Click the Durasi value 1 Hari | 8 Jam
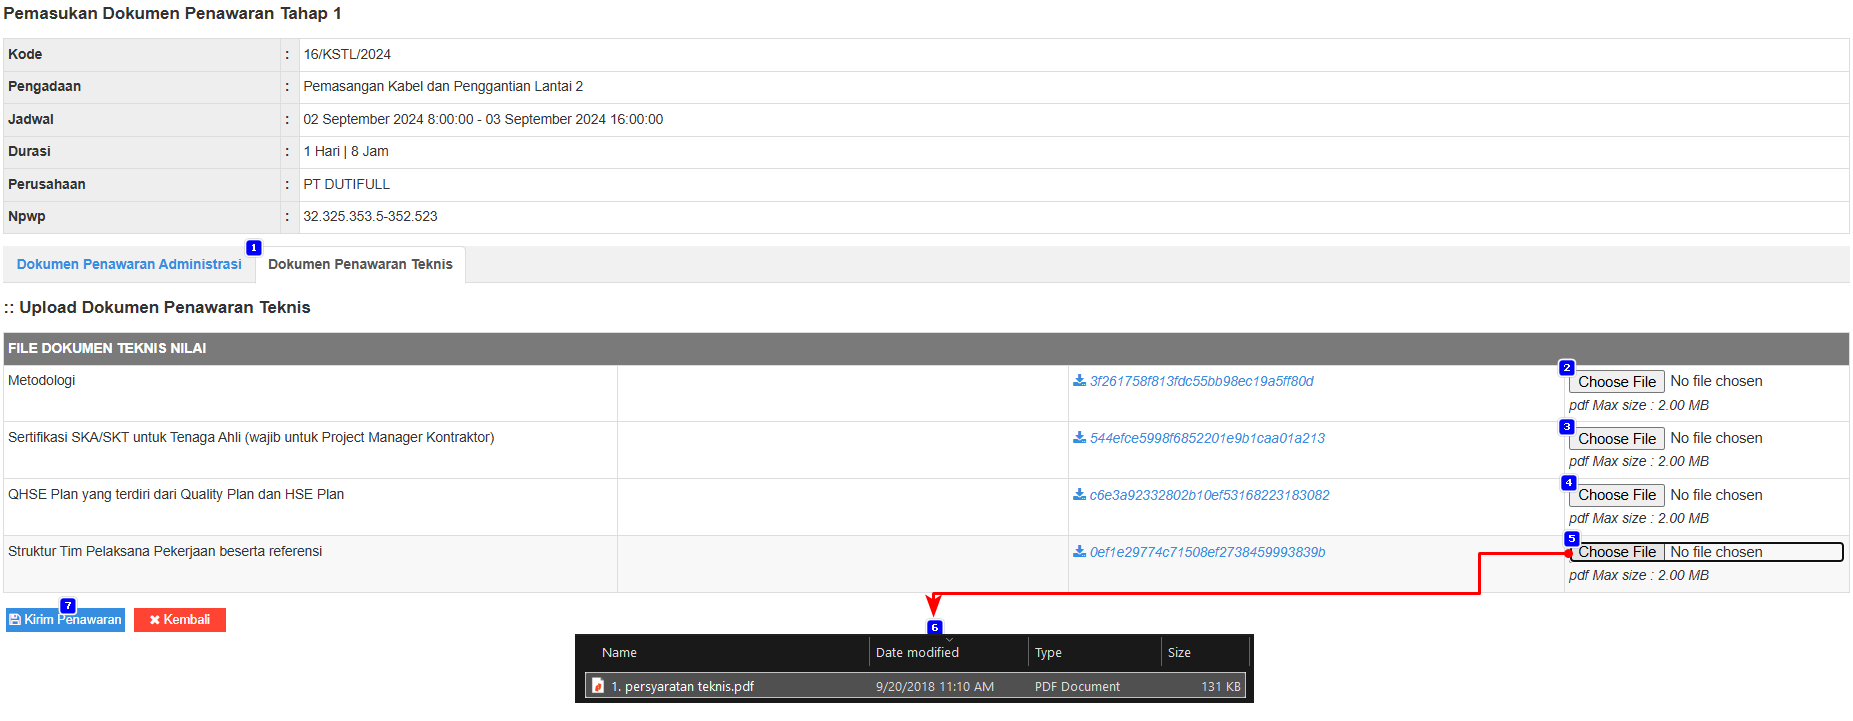1853x721 pixels. click(346, 151)
